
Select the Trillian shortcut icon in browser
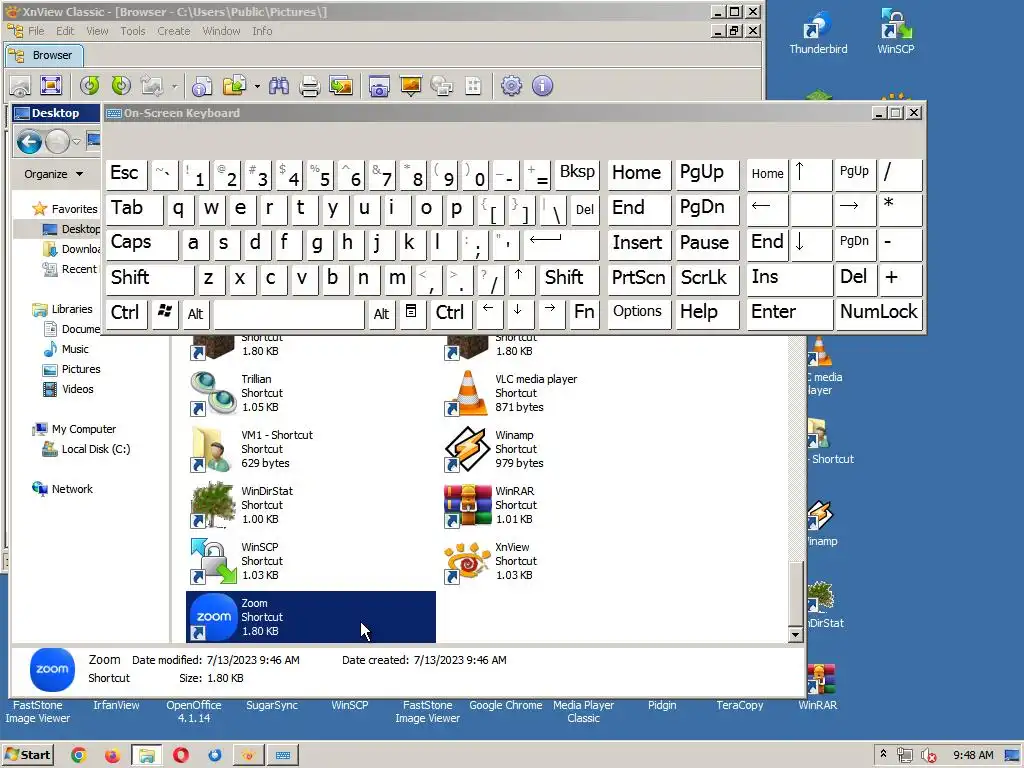click(213, 392)
